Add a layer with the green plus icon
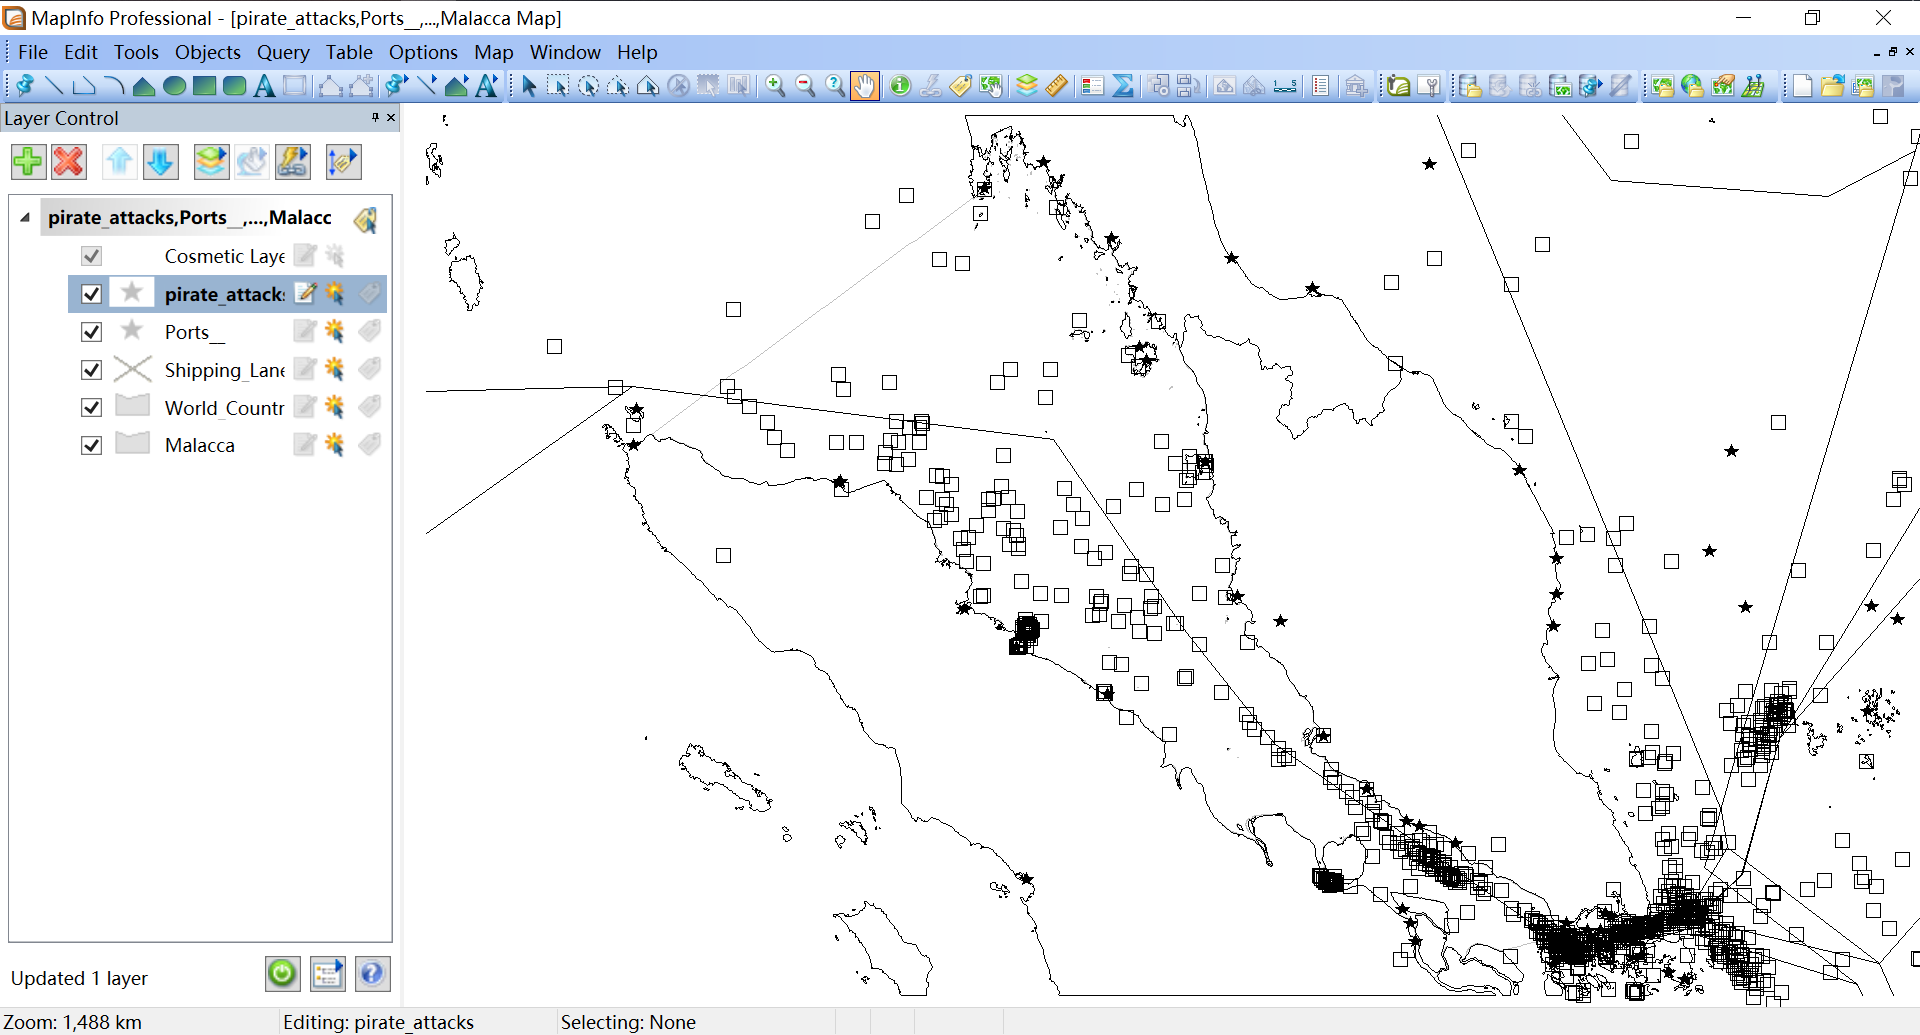This screenshot has width=1920, height=1035. 27,161
